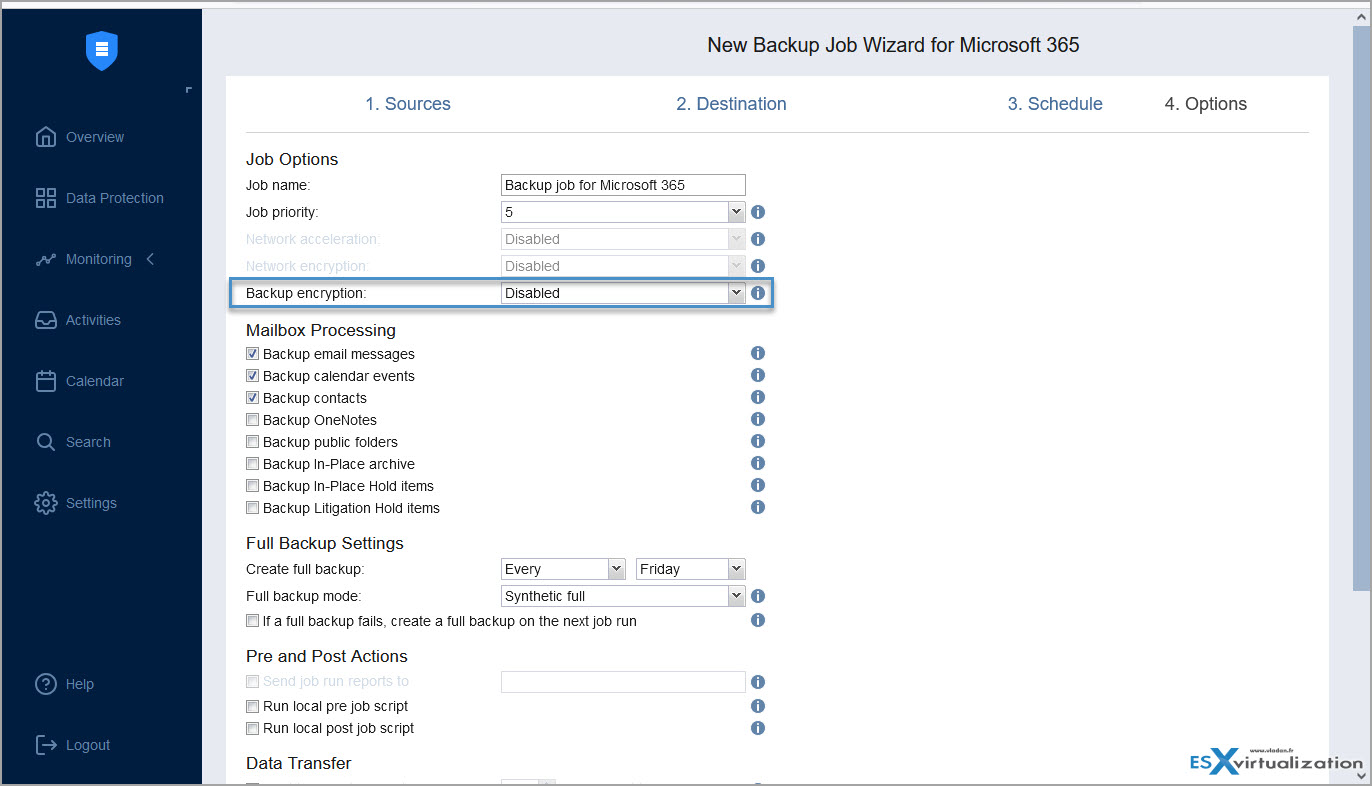Image resolution: width=1372 pixels, height=786 pixels.
Task: Show info for Run local pre job script
Action: point(758,706)
